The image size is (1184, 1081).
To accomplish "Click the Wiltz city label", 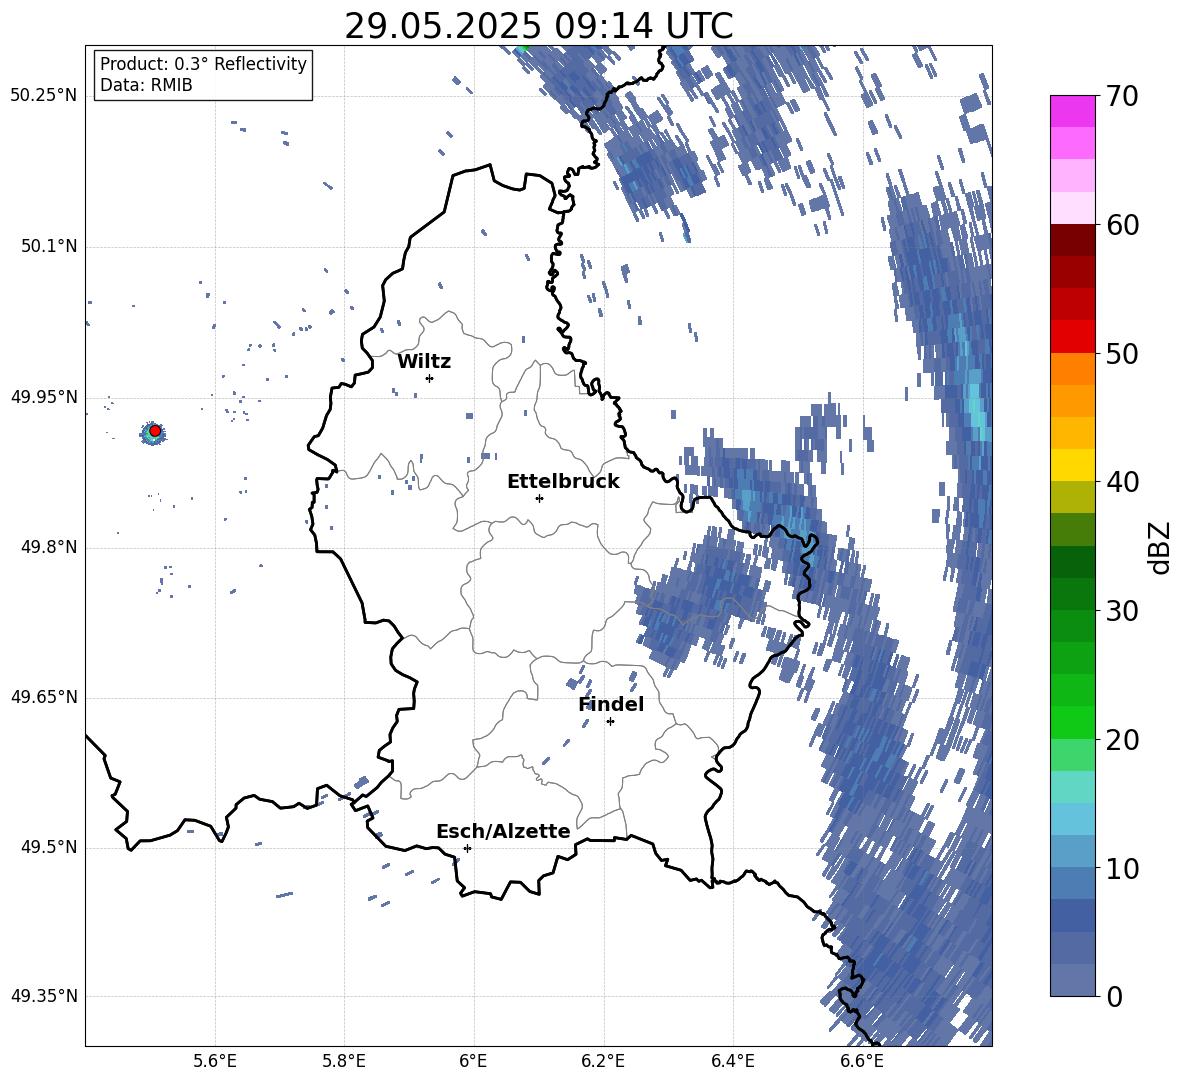I will [x=424, y=362].
